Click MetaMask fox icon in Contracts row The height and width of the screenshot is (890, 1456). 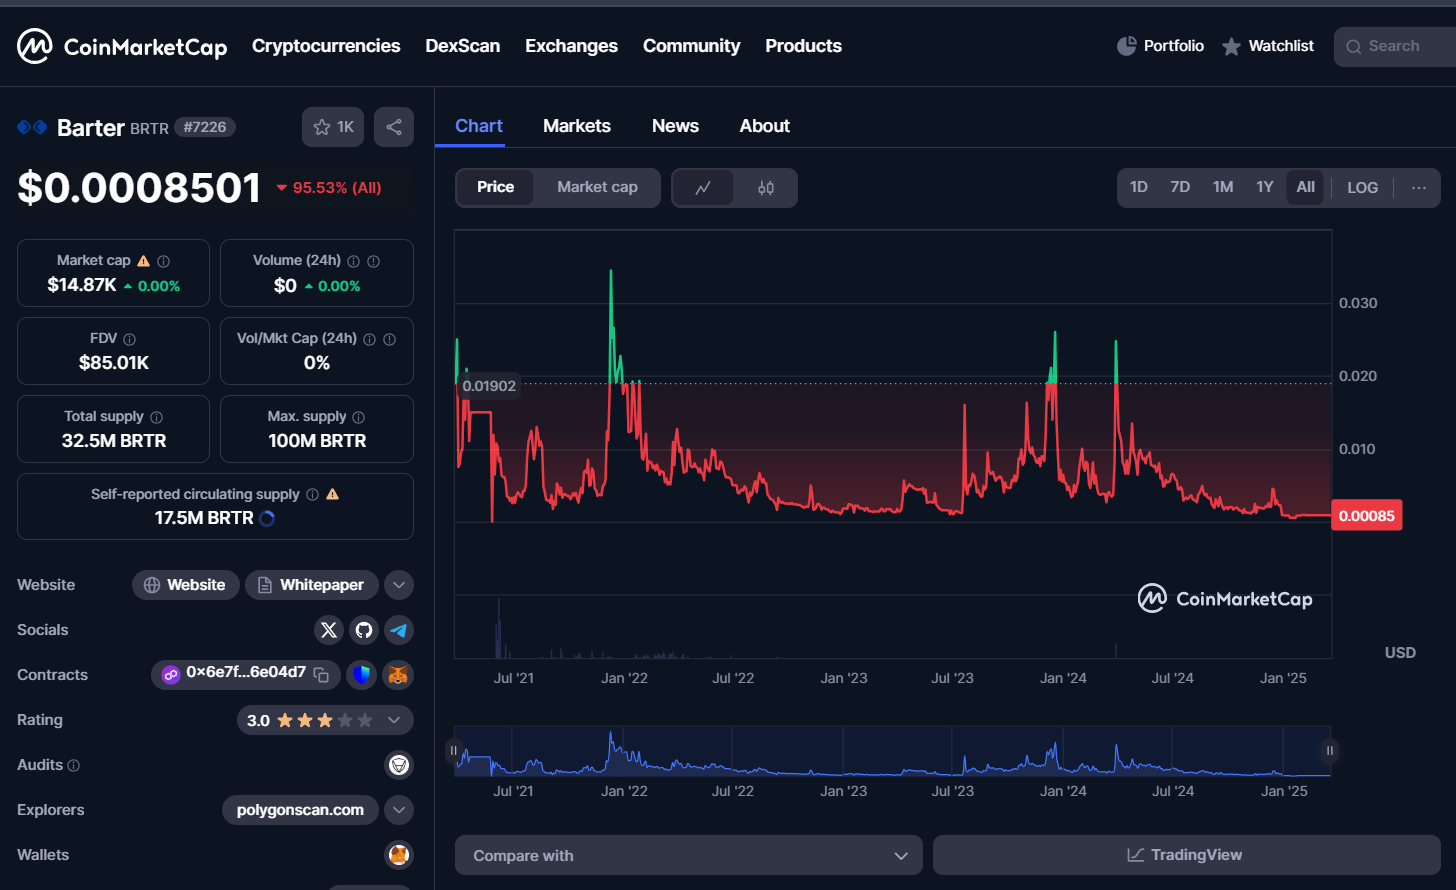click(398, 675)
